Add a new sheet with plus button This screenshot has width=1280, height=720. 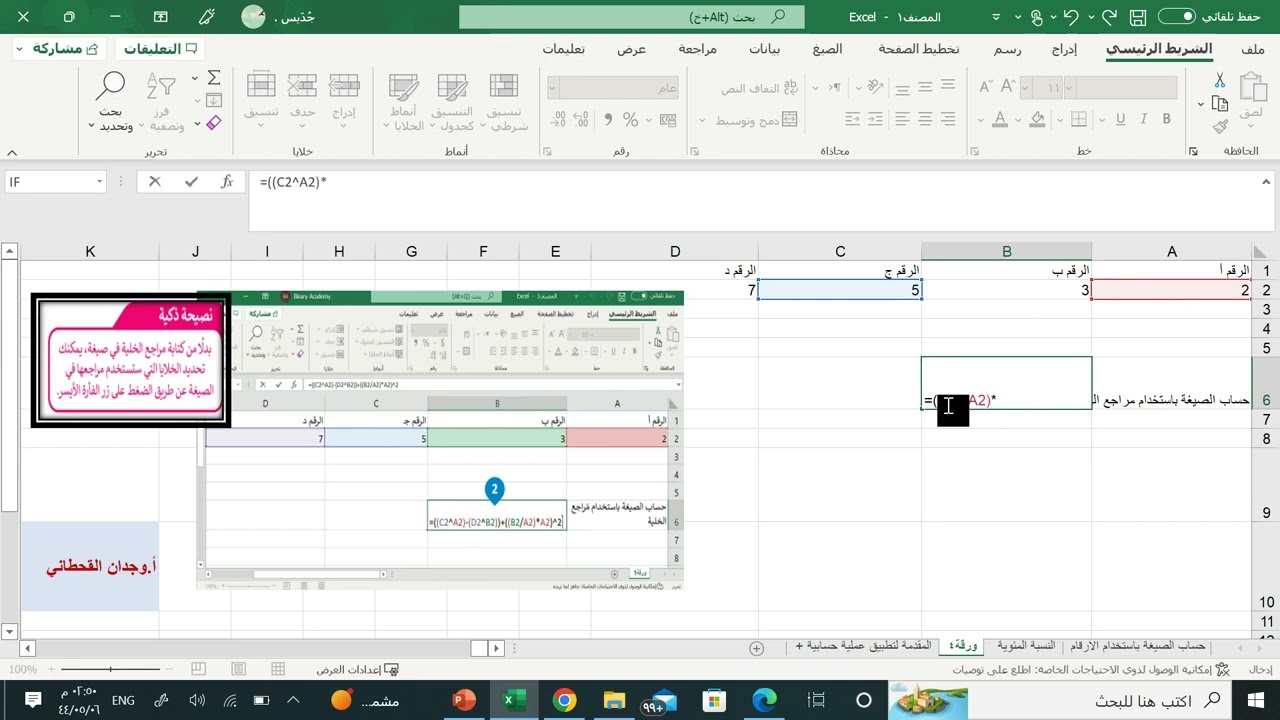click(x=757, y=647)
